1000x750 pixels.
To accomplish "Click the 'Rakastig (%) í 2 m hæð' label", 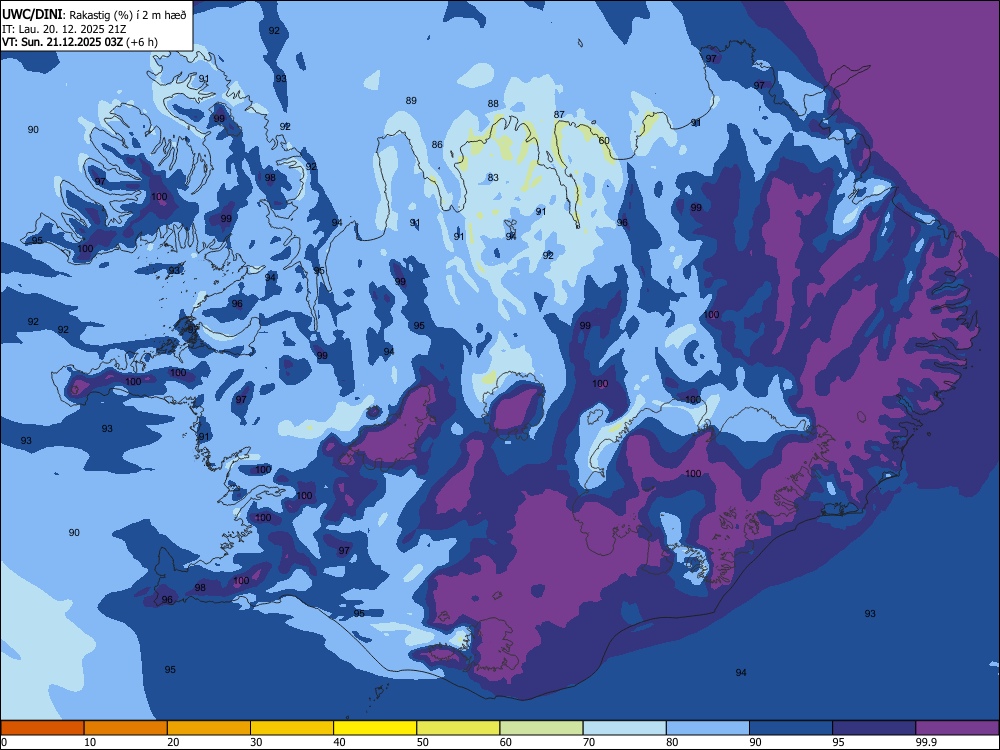I will 128,15.
